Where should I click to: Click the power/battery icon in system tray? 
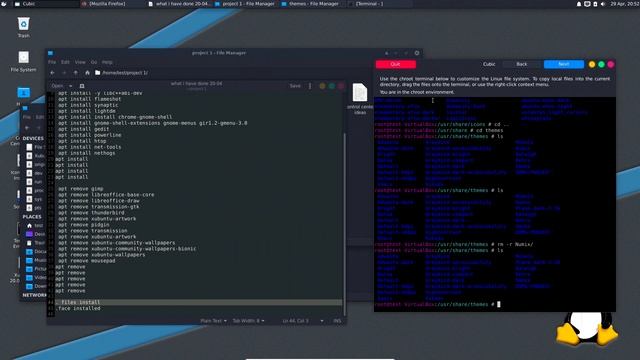(x=595, y=4)
